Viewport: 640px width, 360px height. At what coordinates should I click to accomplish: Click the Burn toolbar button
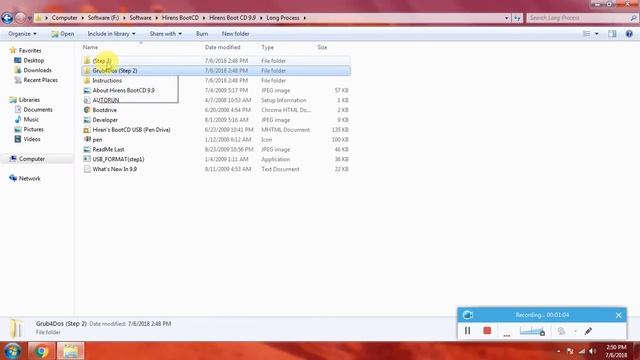(x=202, y=34)
